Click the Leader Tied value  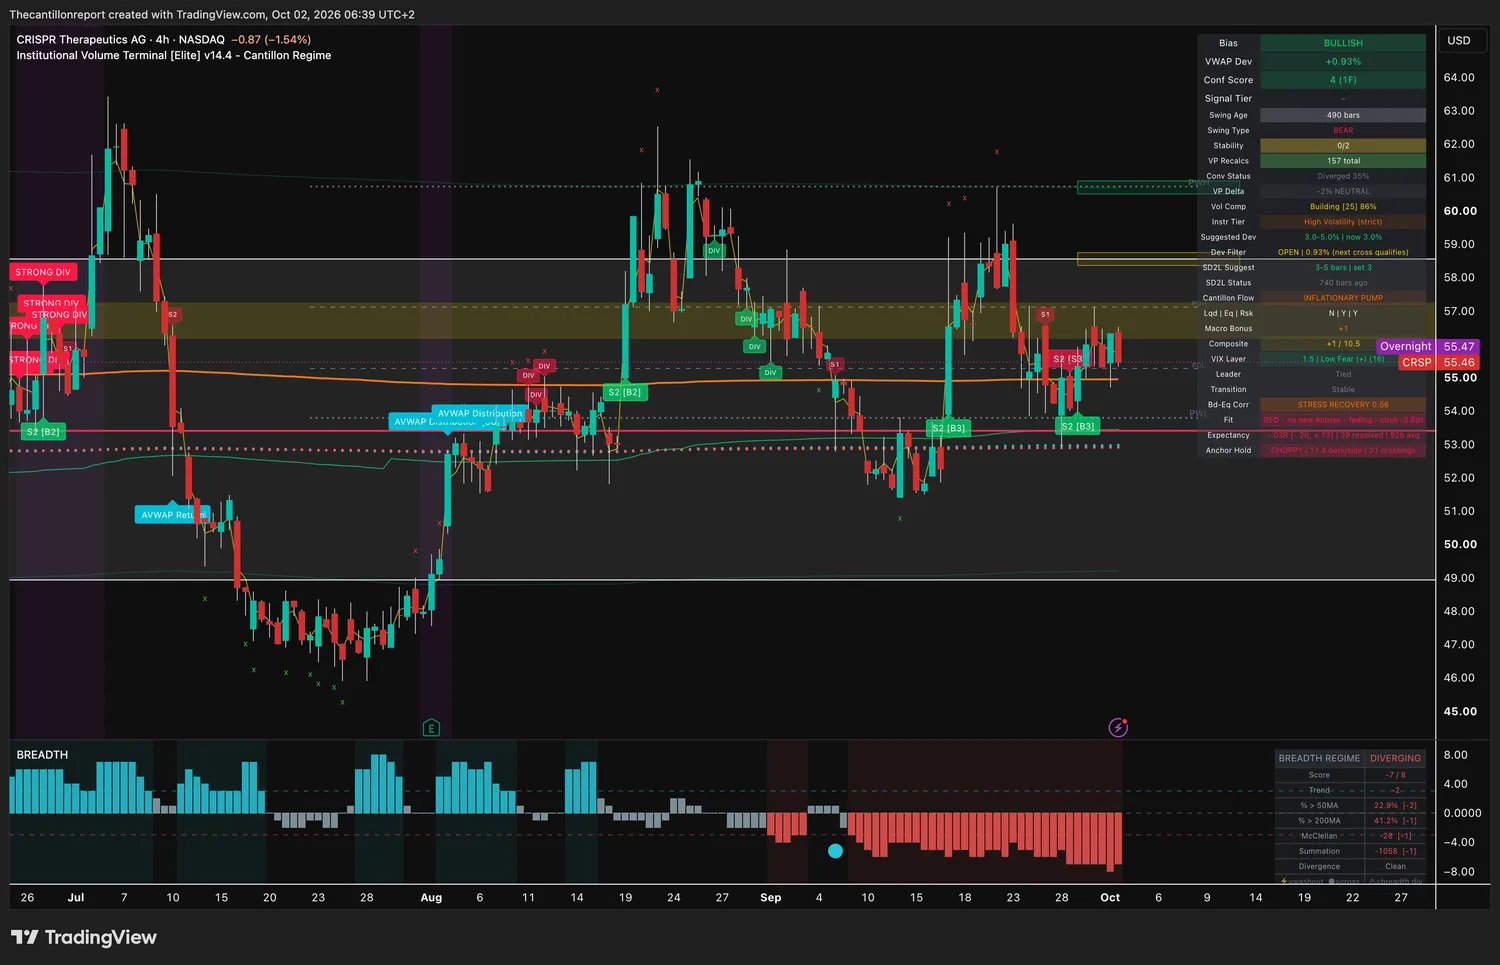[x=1343, y=374]
